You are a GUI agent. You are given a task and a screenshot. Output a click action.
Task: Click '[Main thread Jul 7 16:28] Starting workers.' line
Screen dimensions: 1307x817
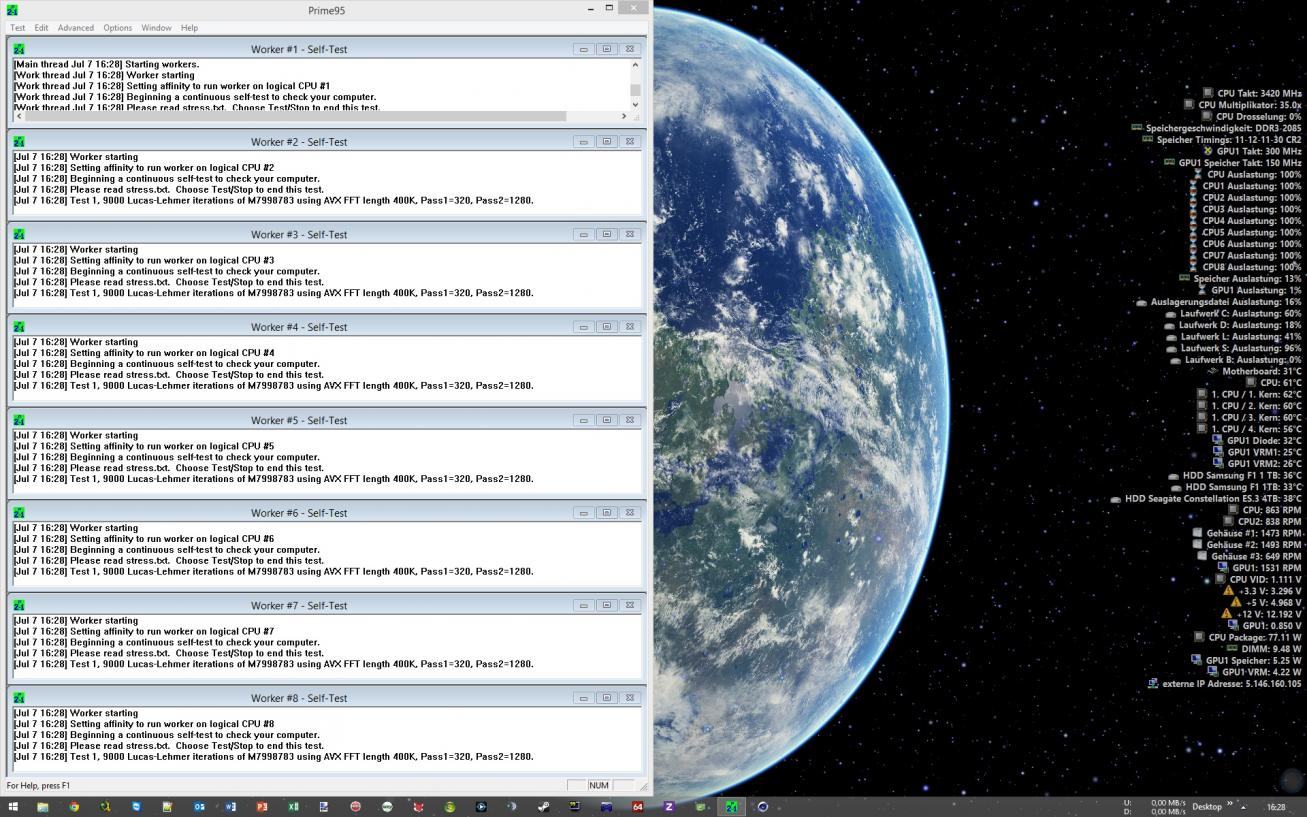[106, 64]
